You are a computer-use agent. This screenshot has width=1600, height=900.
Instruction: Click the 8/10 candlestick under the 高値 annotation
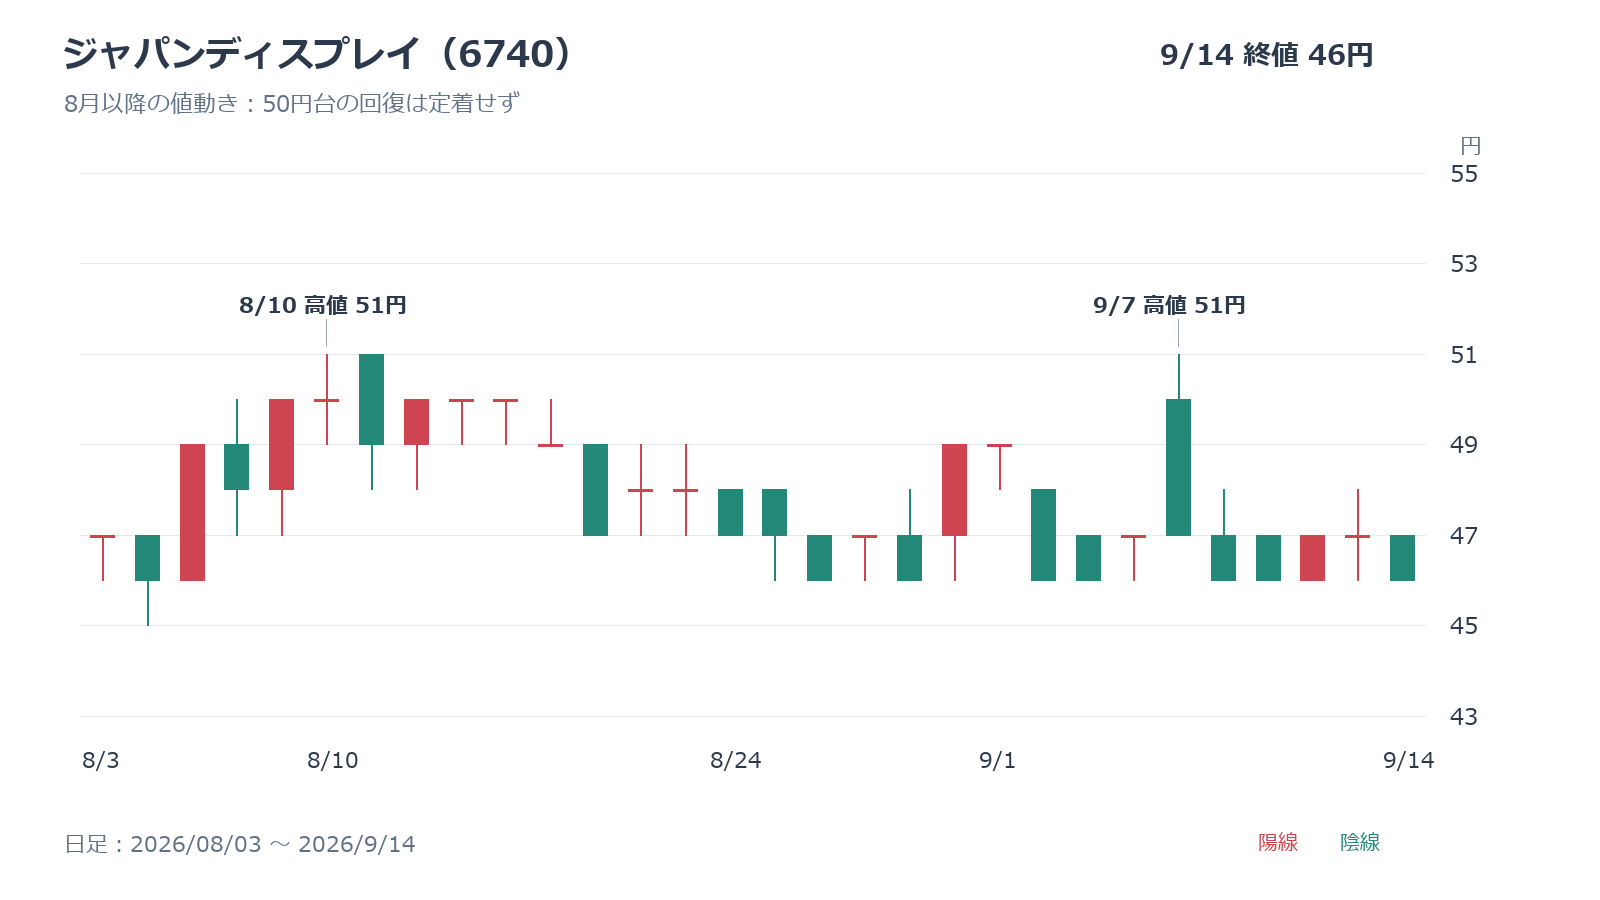point(327,400)
